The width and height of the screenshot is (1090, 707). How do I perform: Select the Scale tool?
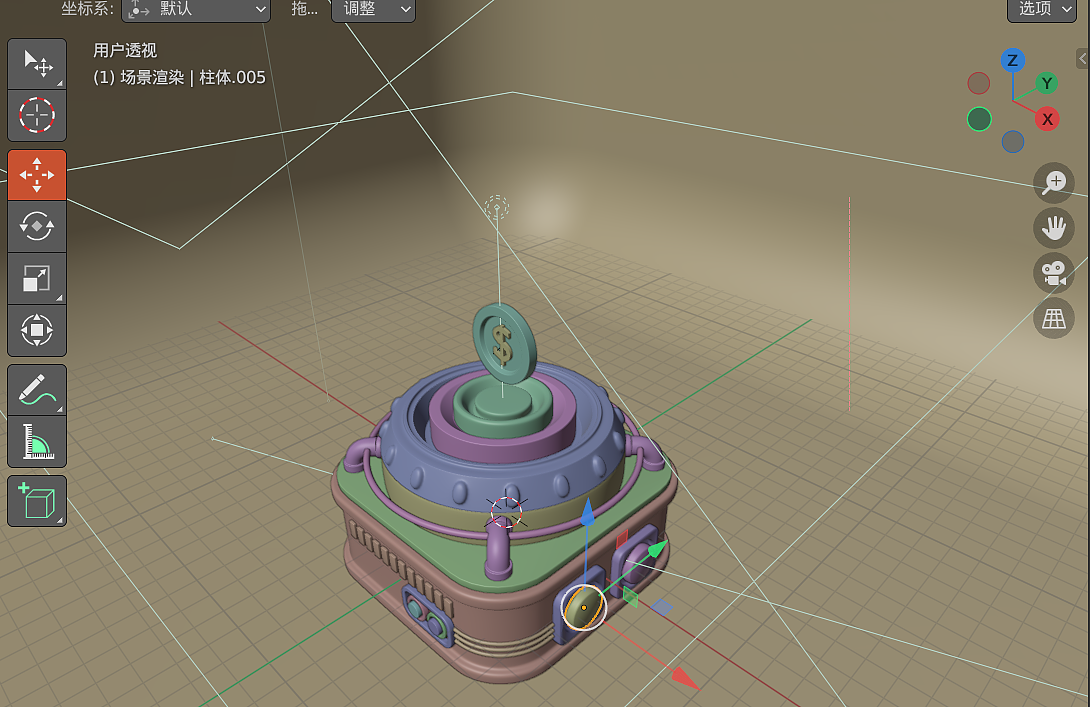pos(36,279)
